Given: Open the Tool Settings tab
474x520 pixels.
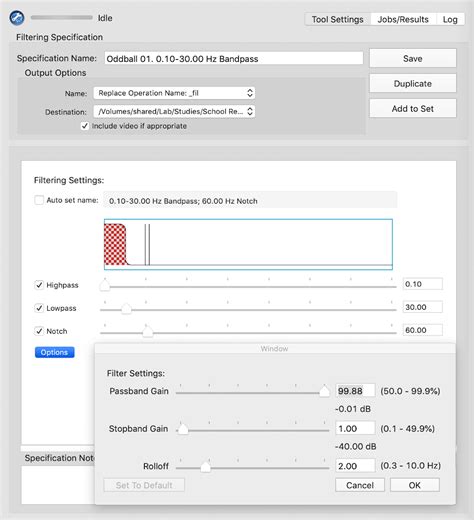Looking at the screenshot, I should point(337,20).
